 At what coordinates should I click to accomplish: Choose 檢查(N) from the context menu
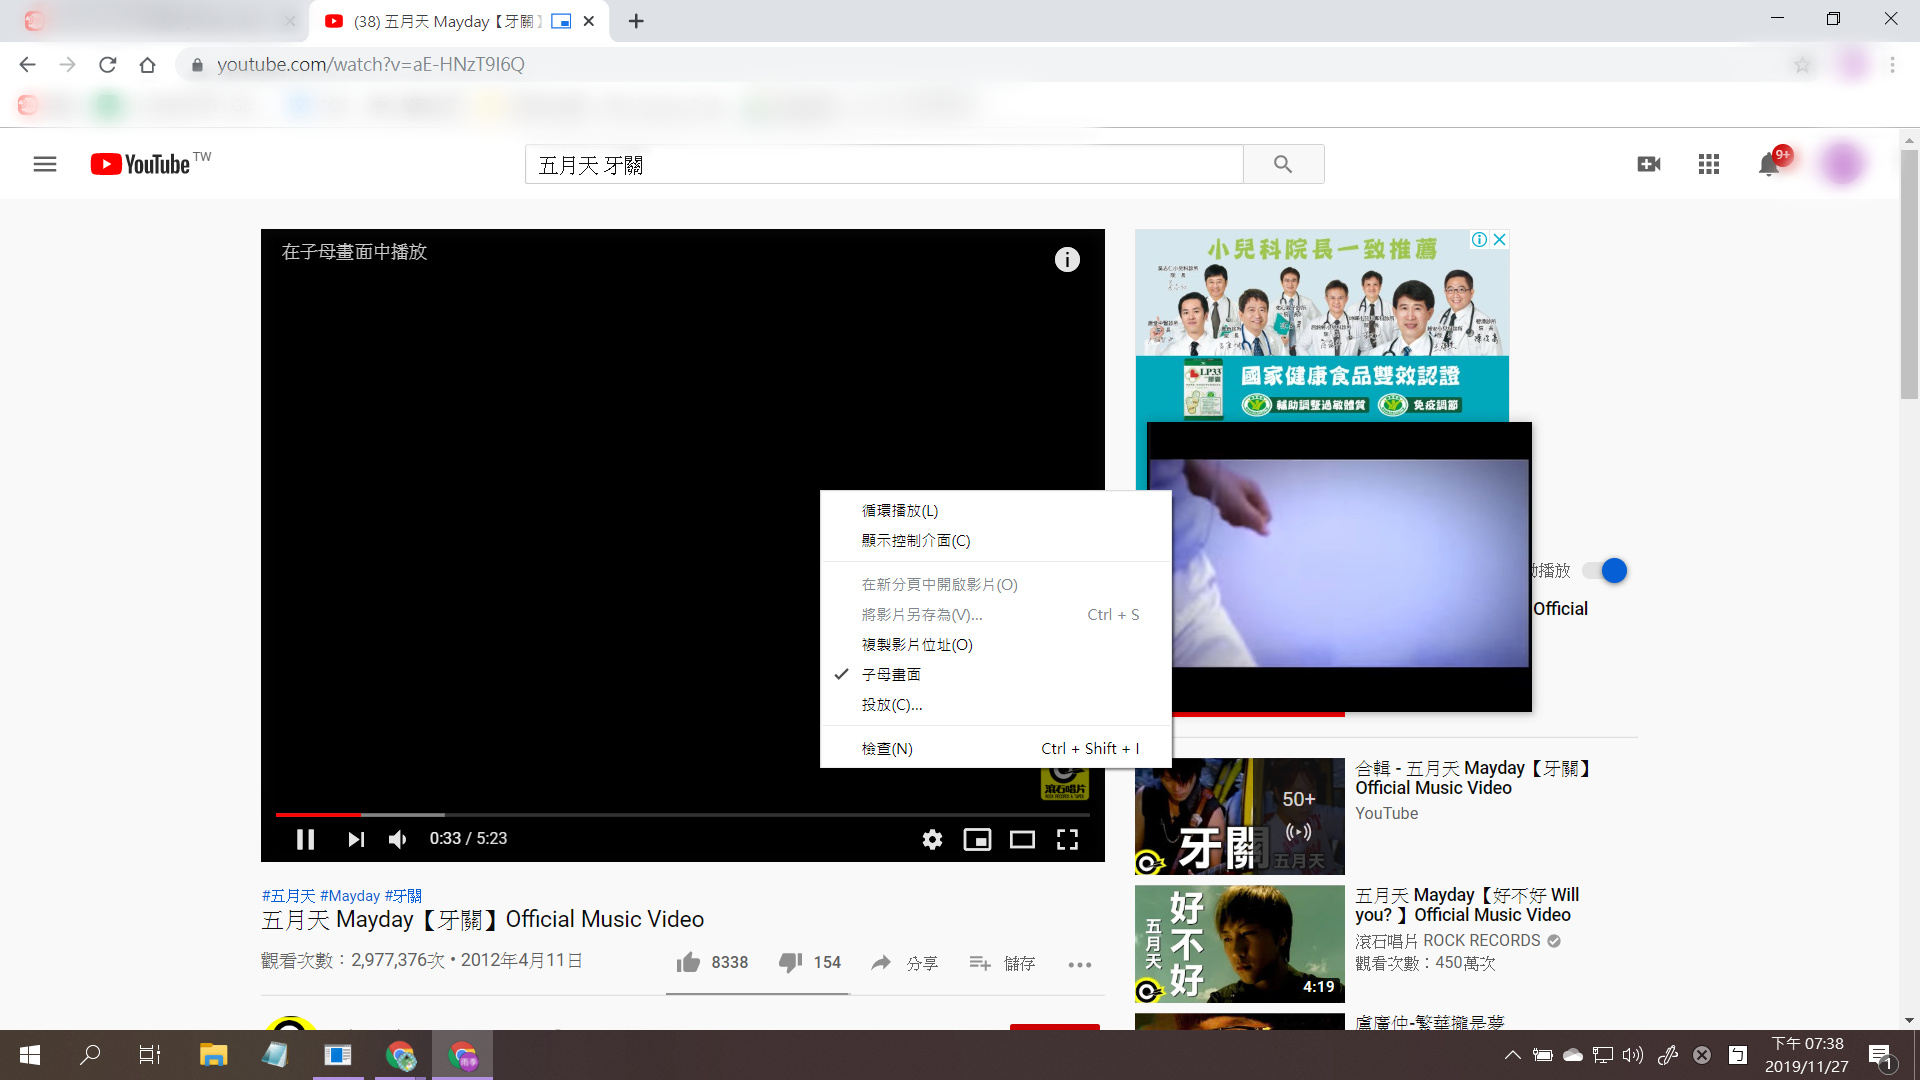996,748
